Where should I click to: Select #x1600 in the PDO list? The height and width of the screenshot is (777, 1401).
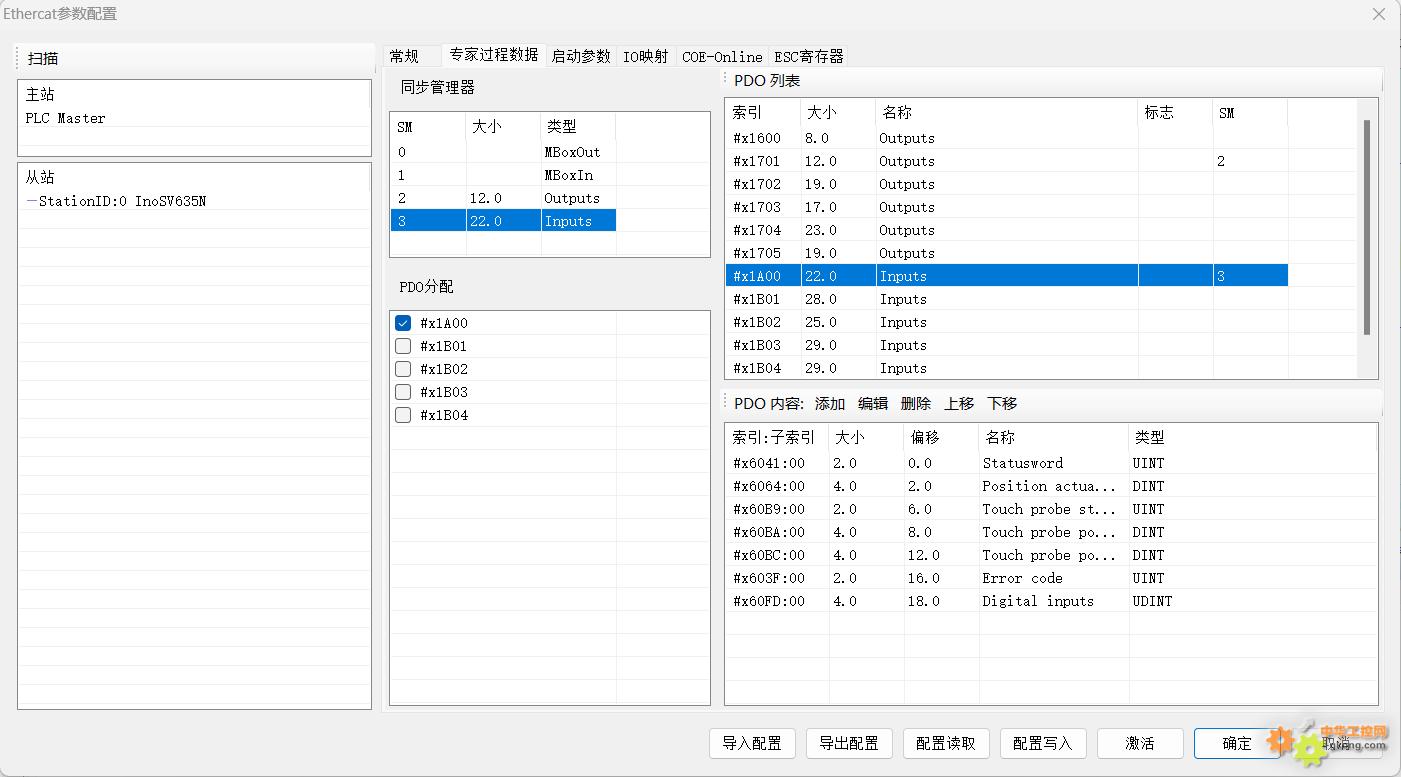(x=1007, y=138)
